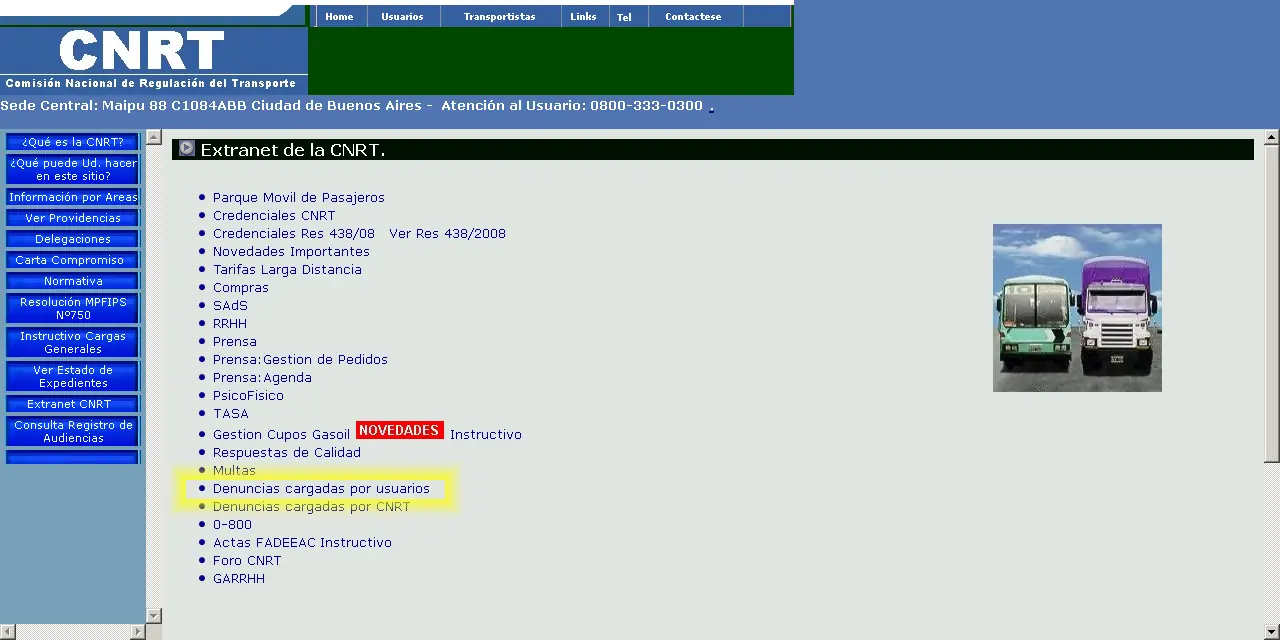Screen dimensions: 1280x640
Task: Open Denuncias cargadas por usuarios
Action: [x=321, y=489]
